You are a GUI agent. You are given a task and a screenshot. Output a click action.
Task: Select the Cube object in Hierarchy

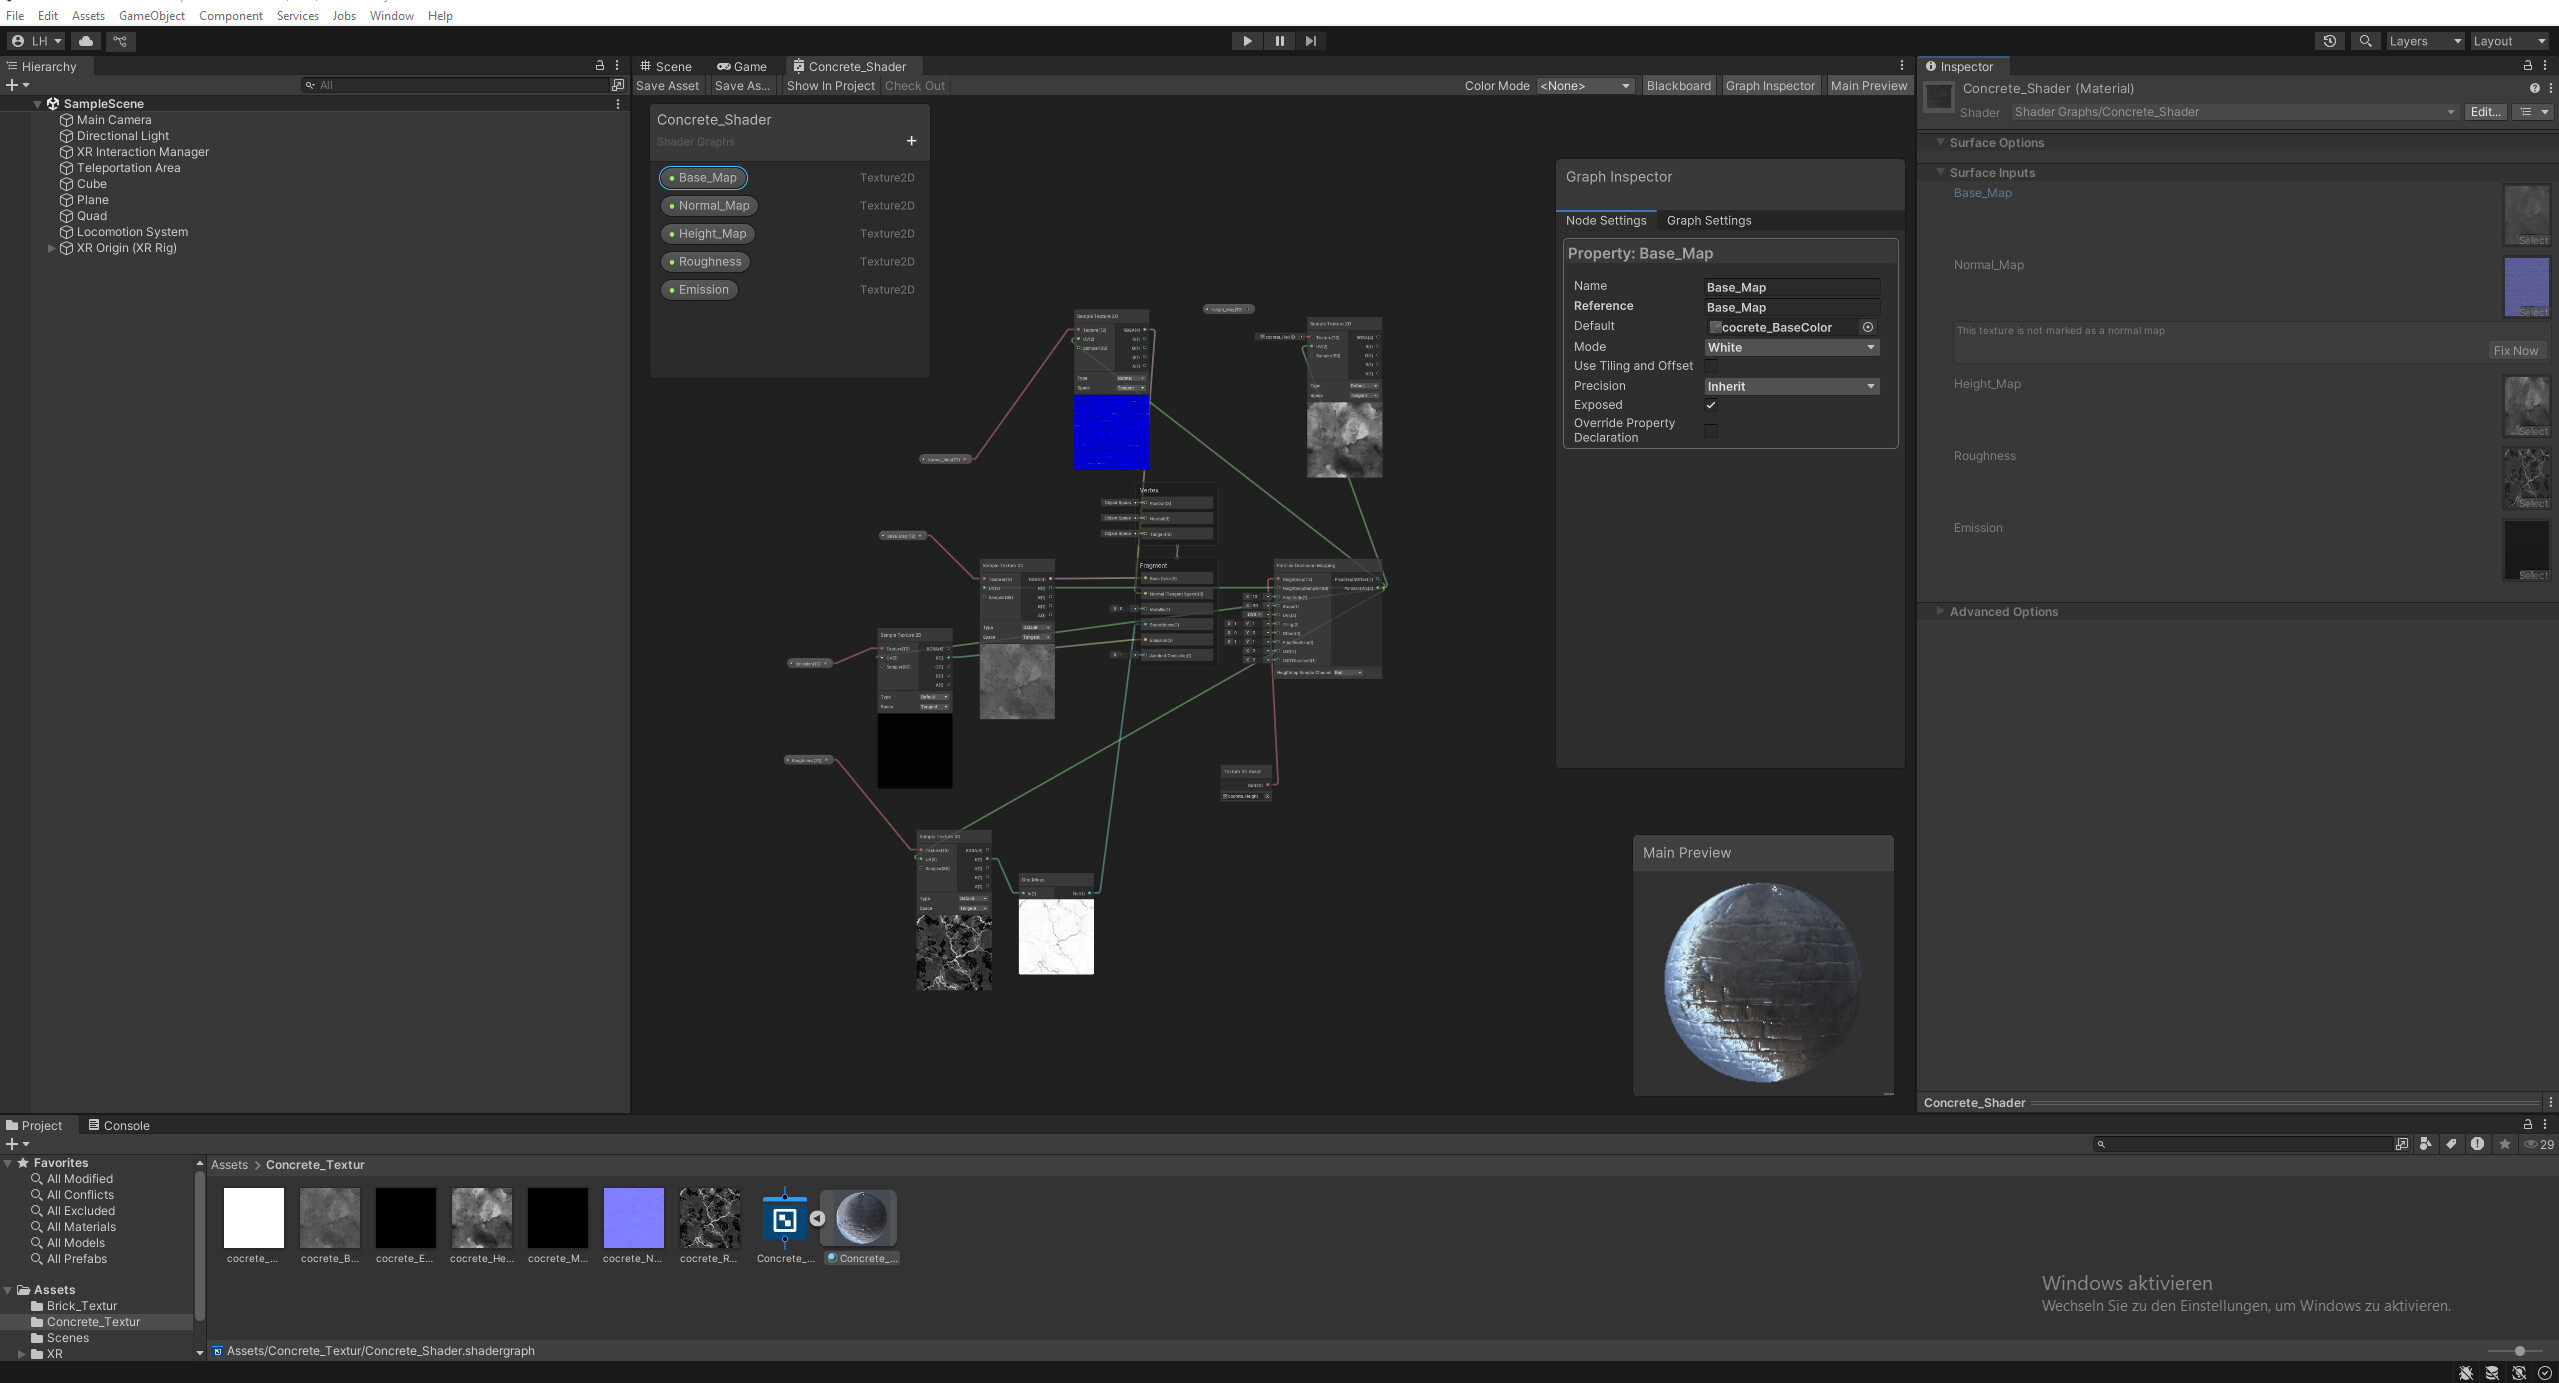pyautogui.click(x=90, y=183)
